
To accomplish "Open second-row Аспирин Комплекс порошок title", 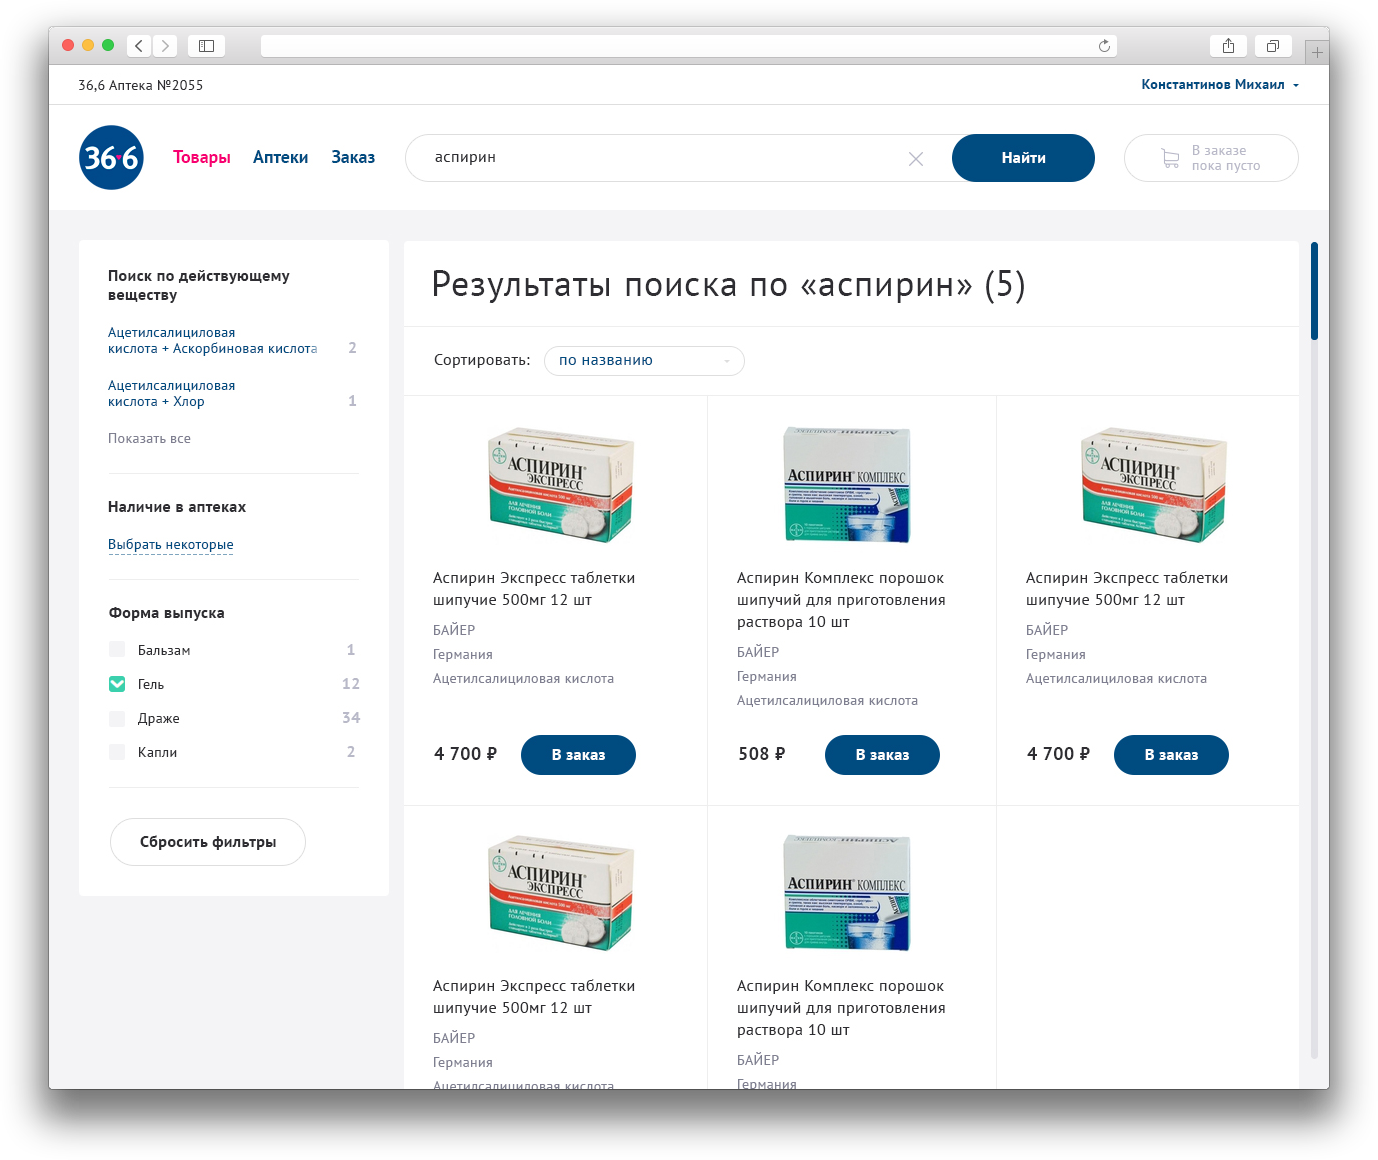I will pos(841,1008).
